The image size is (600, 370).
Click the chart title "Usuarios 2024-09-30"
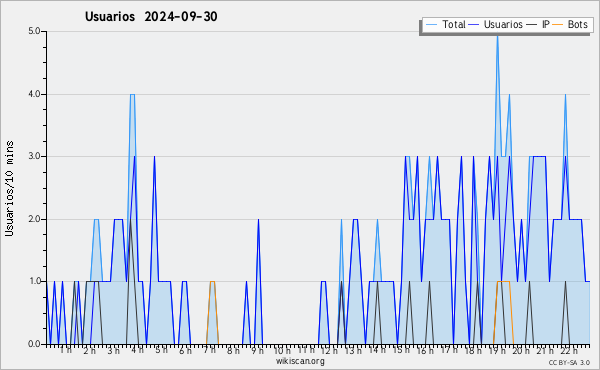coord(151,17)
